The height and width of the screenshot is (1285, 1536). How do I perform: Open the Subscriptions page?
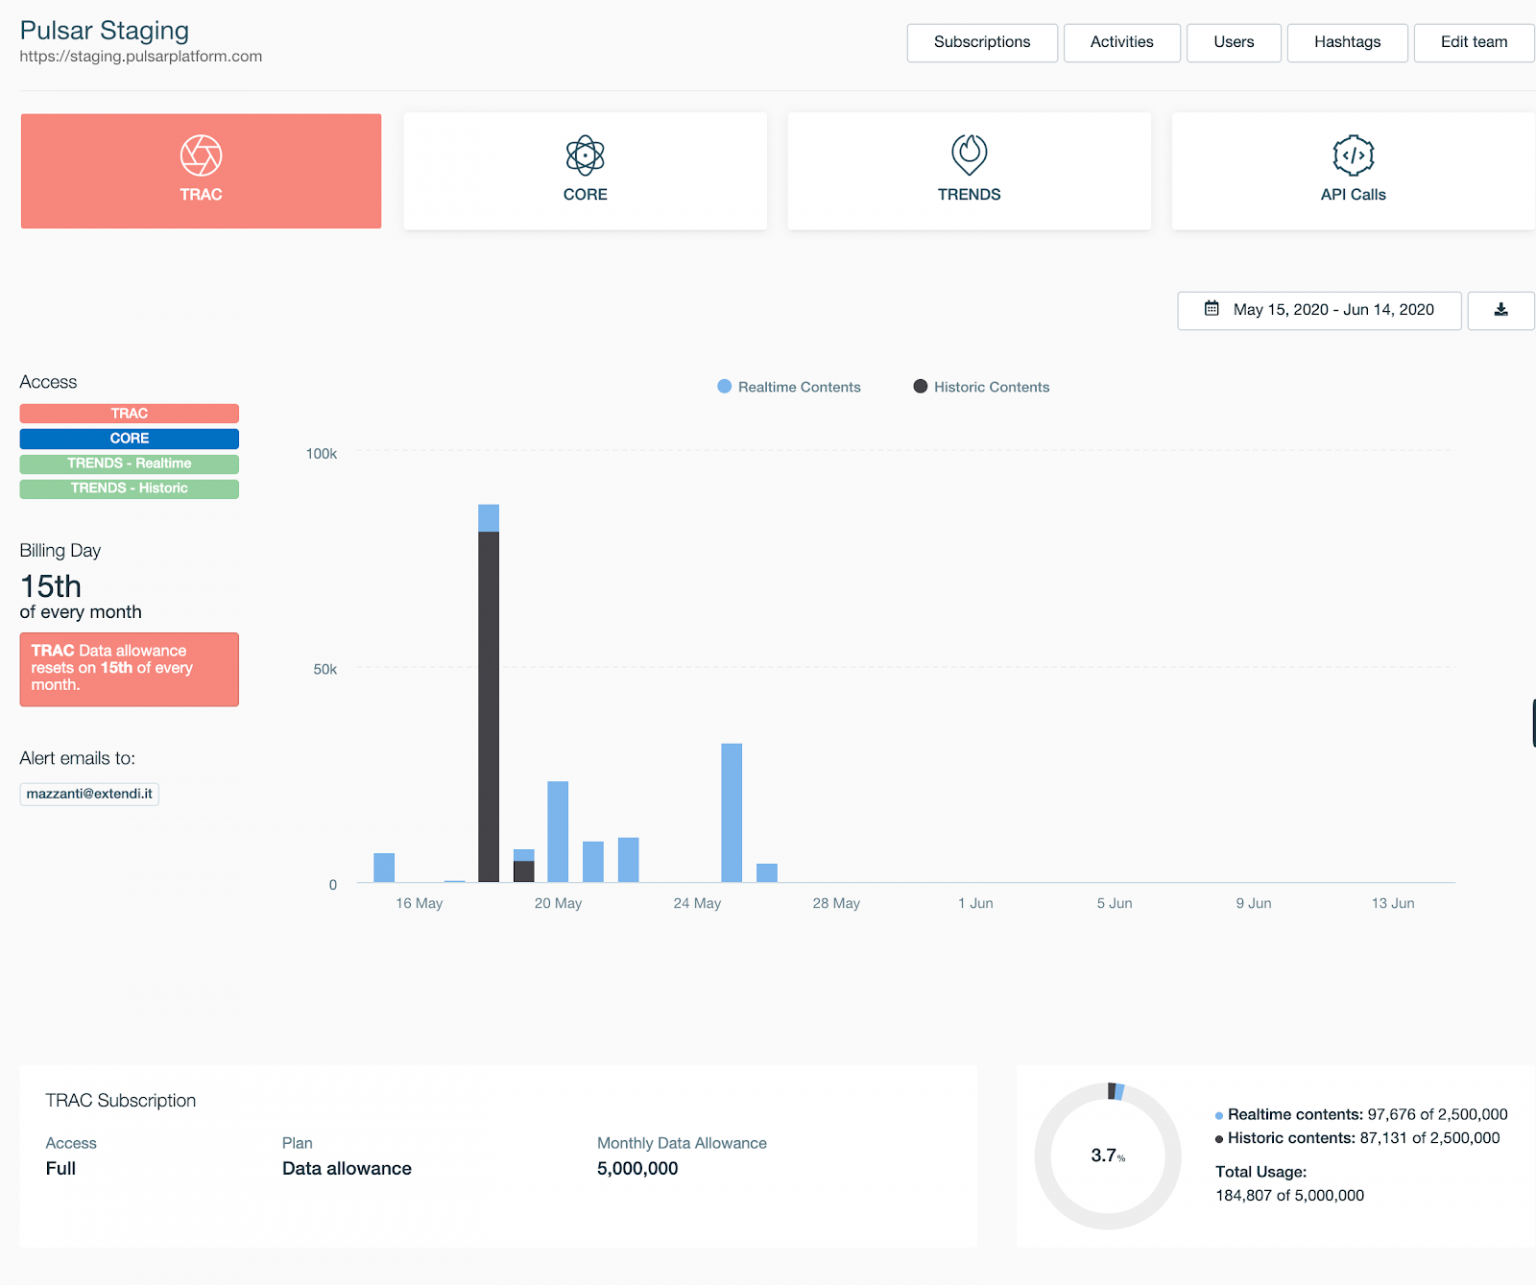click(981, 42)
